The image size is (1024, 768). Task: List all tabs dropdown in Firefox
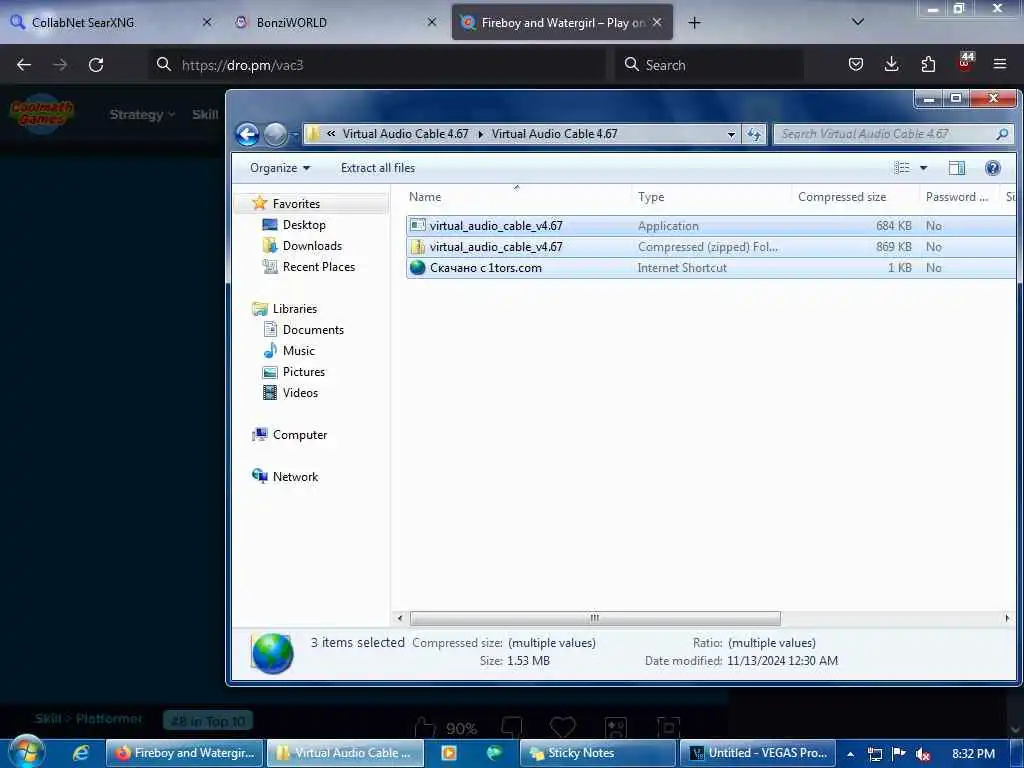[x=858, y=22]
